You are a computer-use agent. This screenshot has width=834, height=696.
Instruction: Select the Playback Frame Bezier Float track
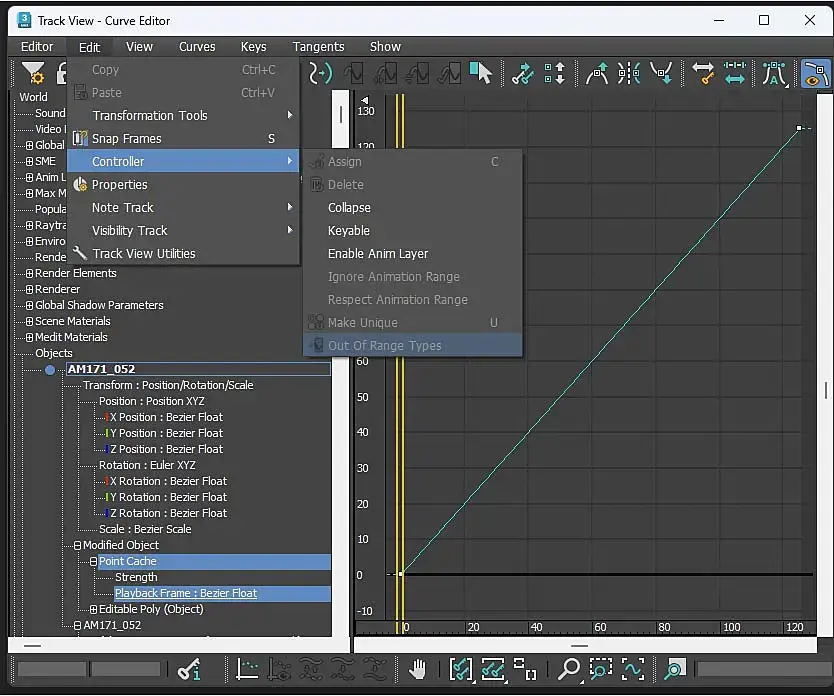[x=186, y=593]
